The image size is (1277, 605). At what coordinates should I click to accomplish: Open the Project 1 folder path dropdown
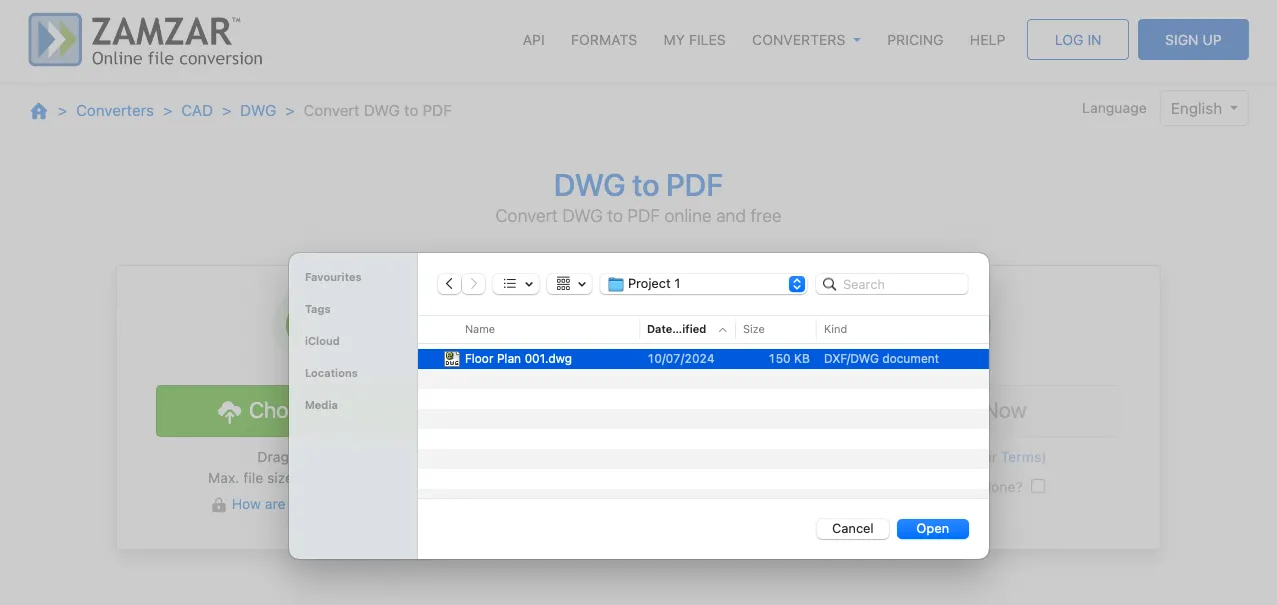tap(703, 284)
